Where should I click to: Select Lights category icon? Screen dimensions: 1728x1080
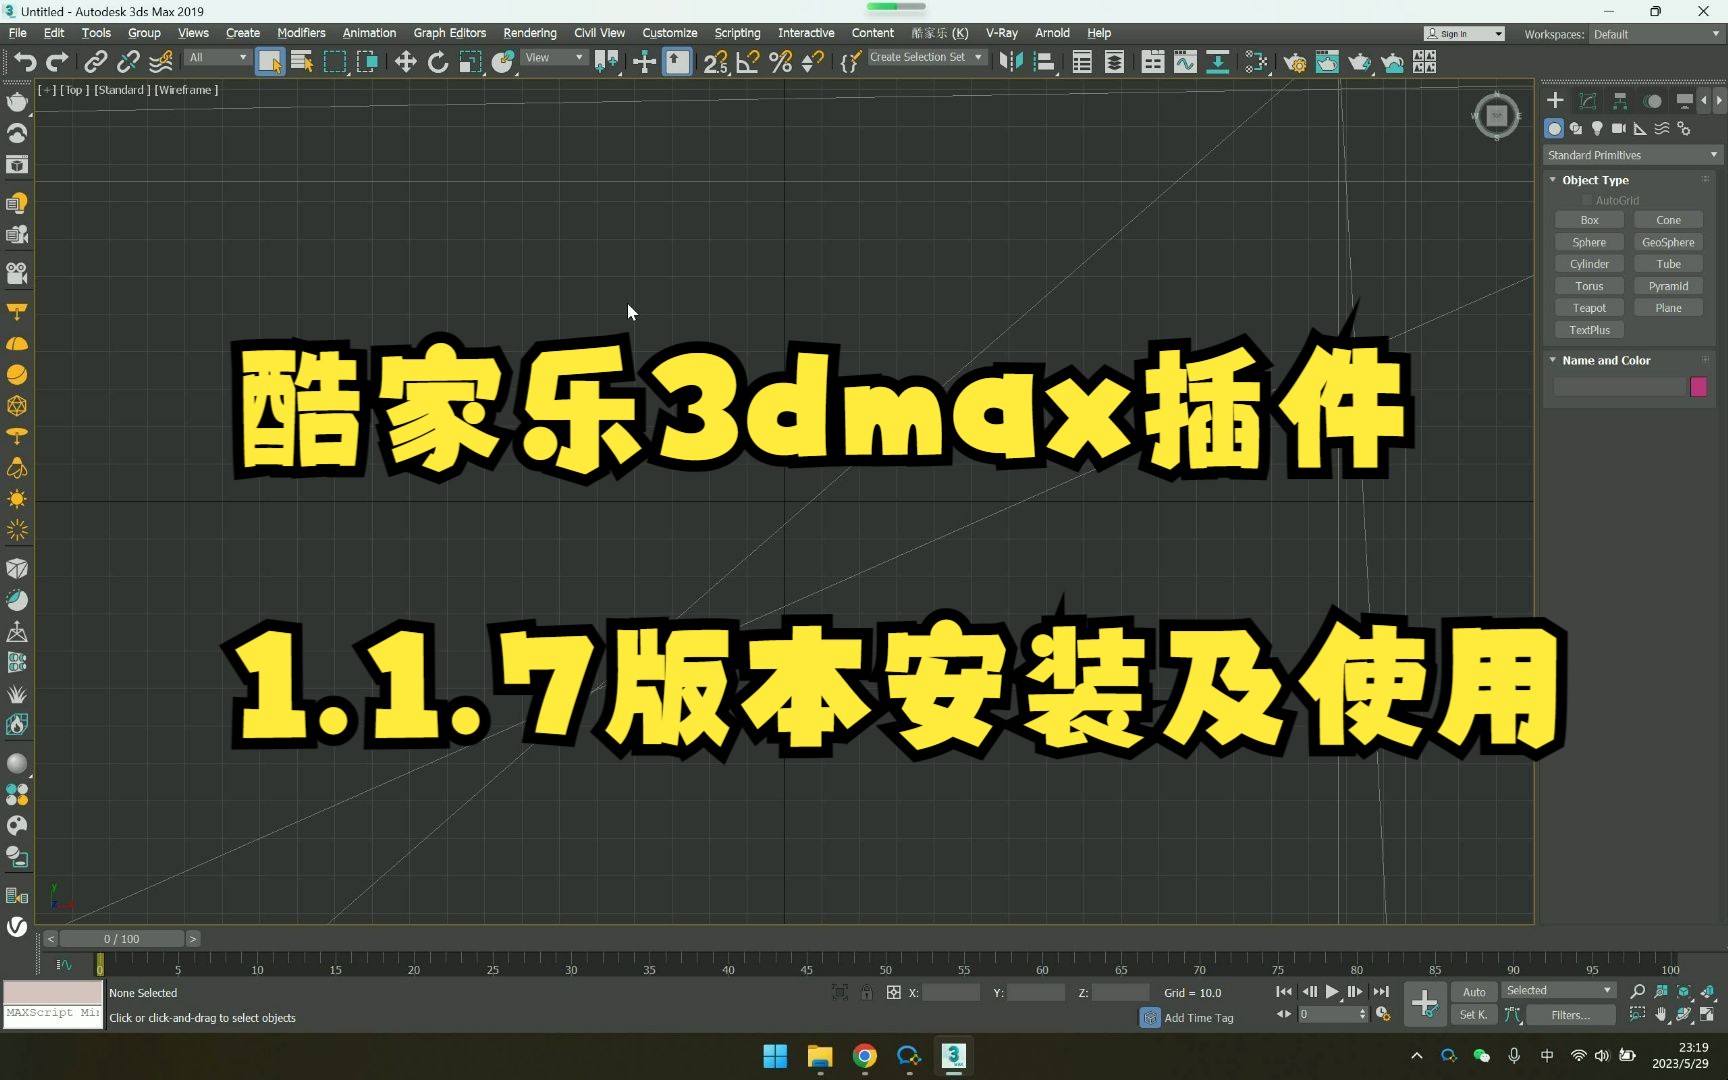click(1597, 128)
